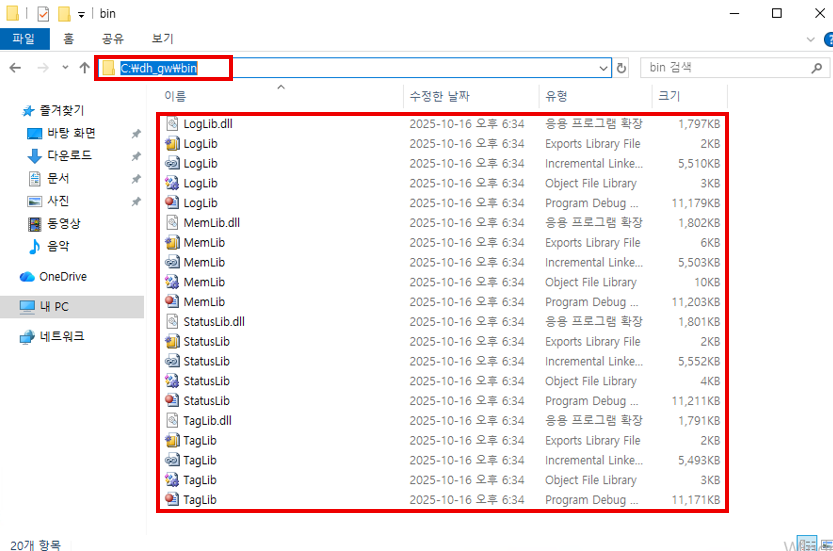The height and width of the screenshot is (551, 833).
Task: Open 내 PC in navigation pane
Action: coord(54,307)
